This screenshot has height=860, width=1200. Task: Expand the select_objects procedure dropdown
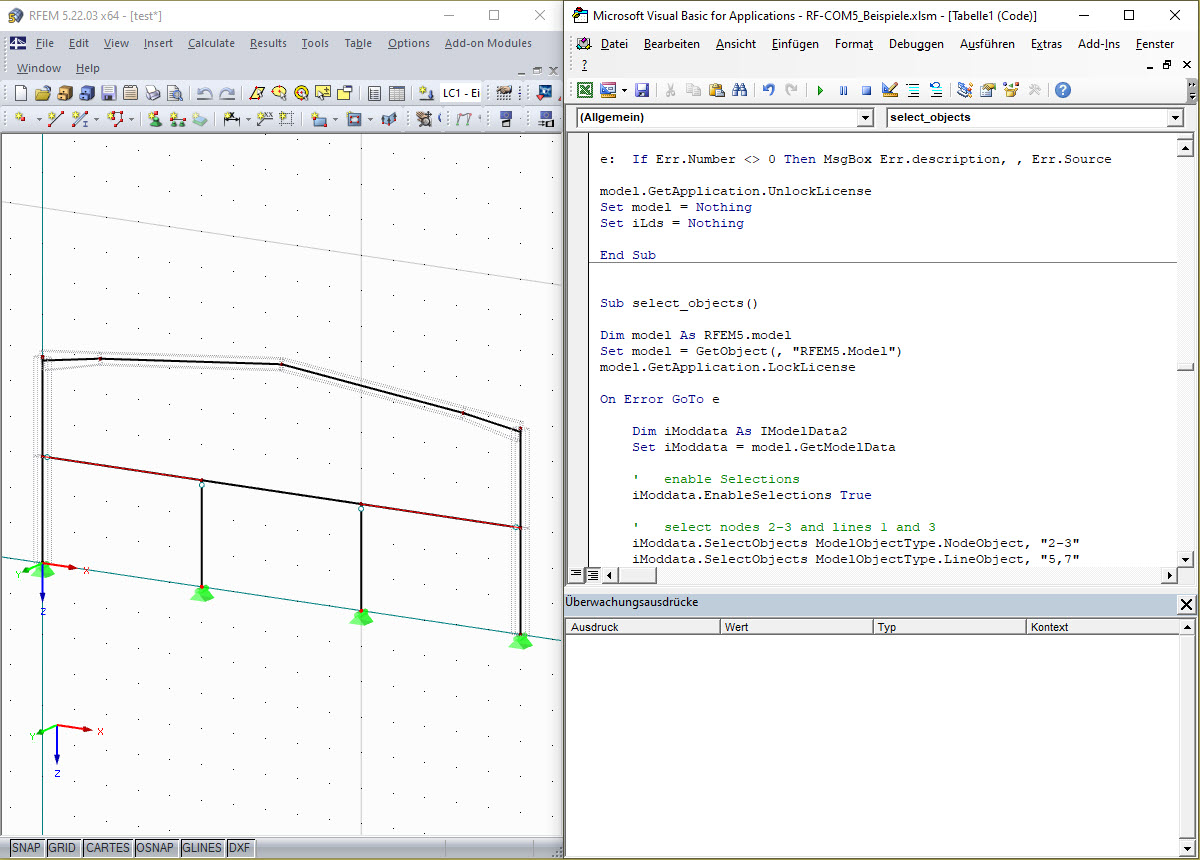click(x=1175, y=118)
